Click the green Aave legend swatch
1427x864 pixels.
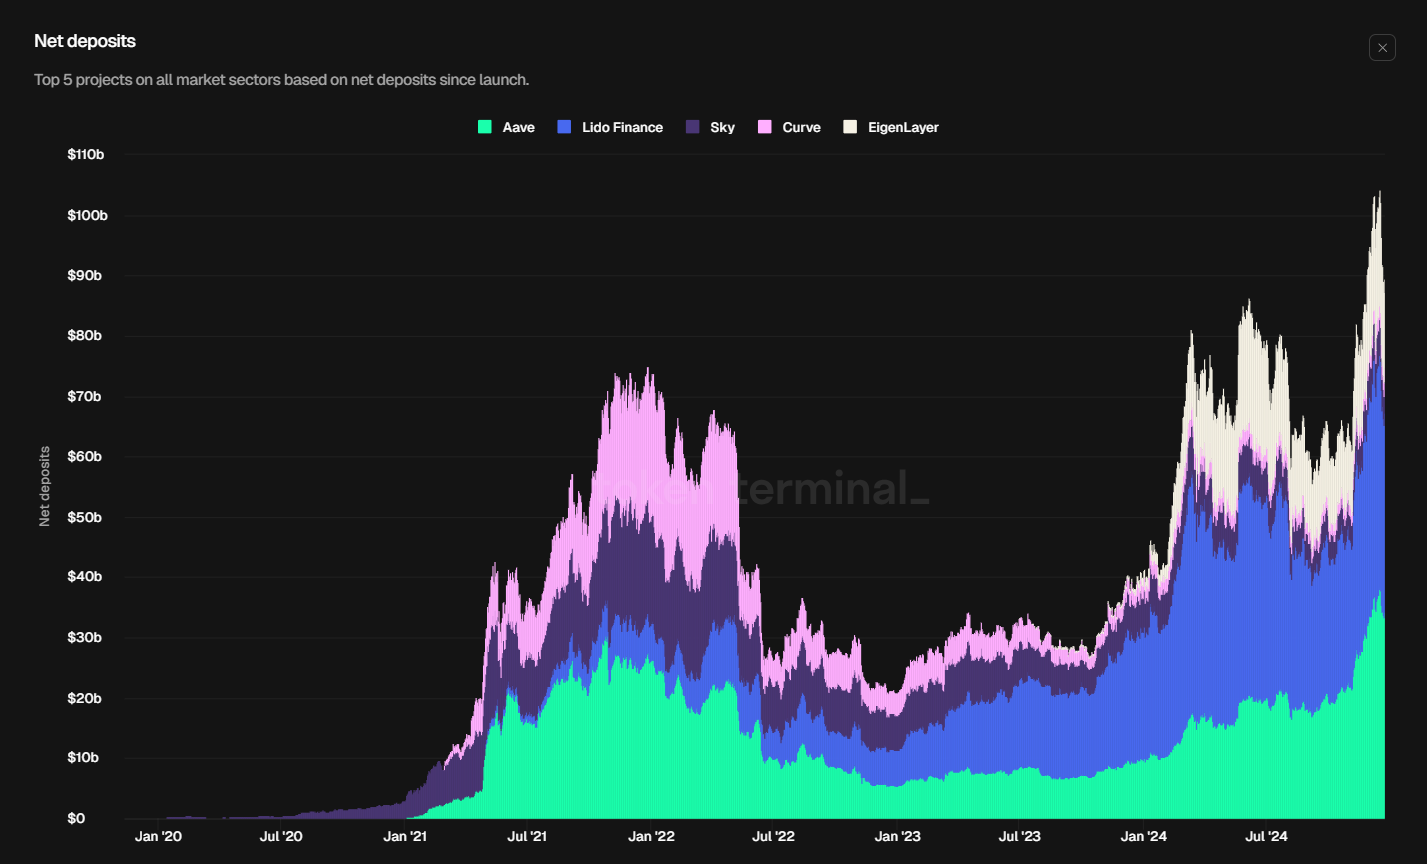pyautogui.click(x=485, y=127)
